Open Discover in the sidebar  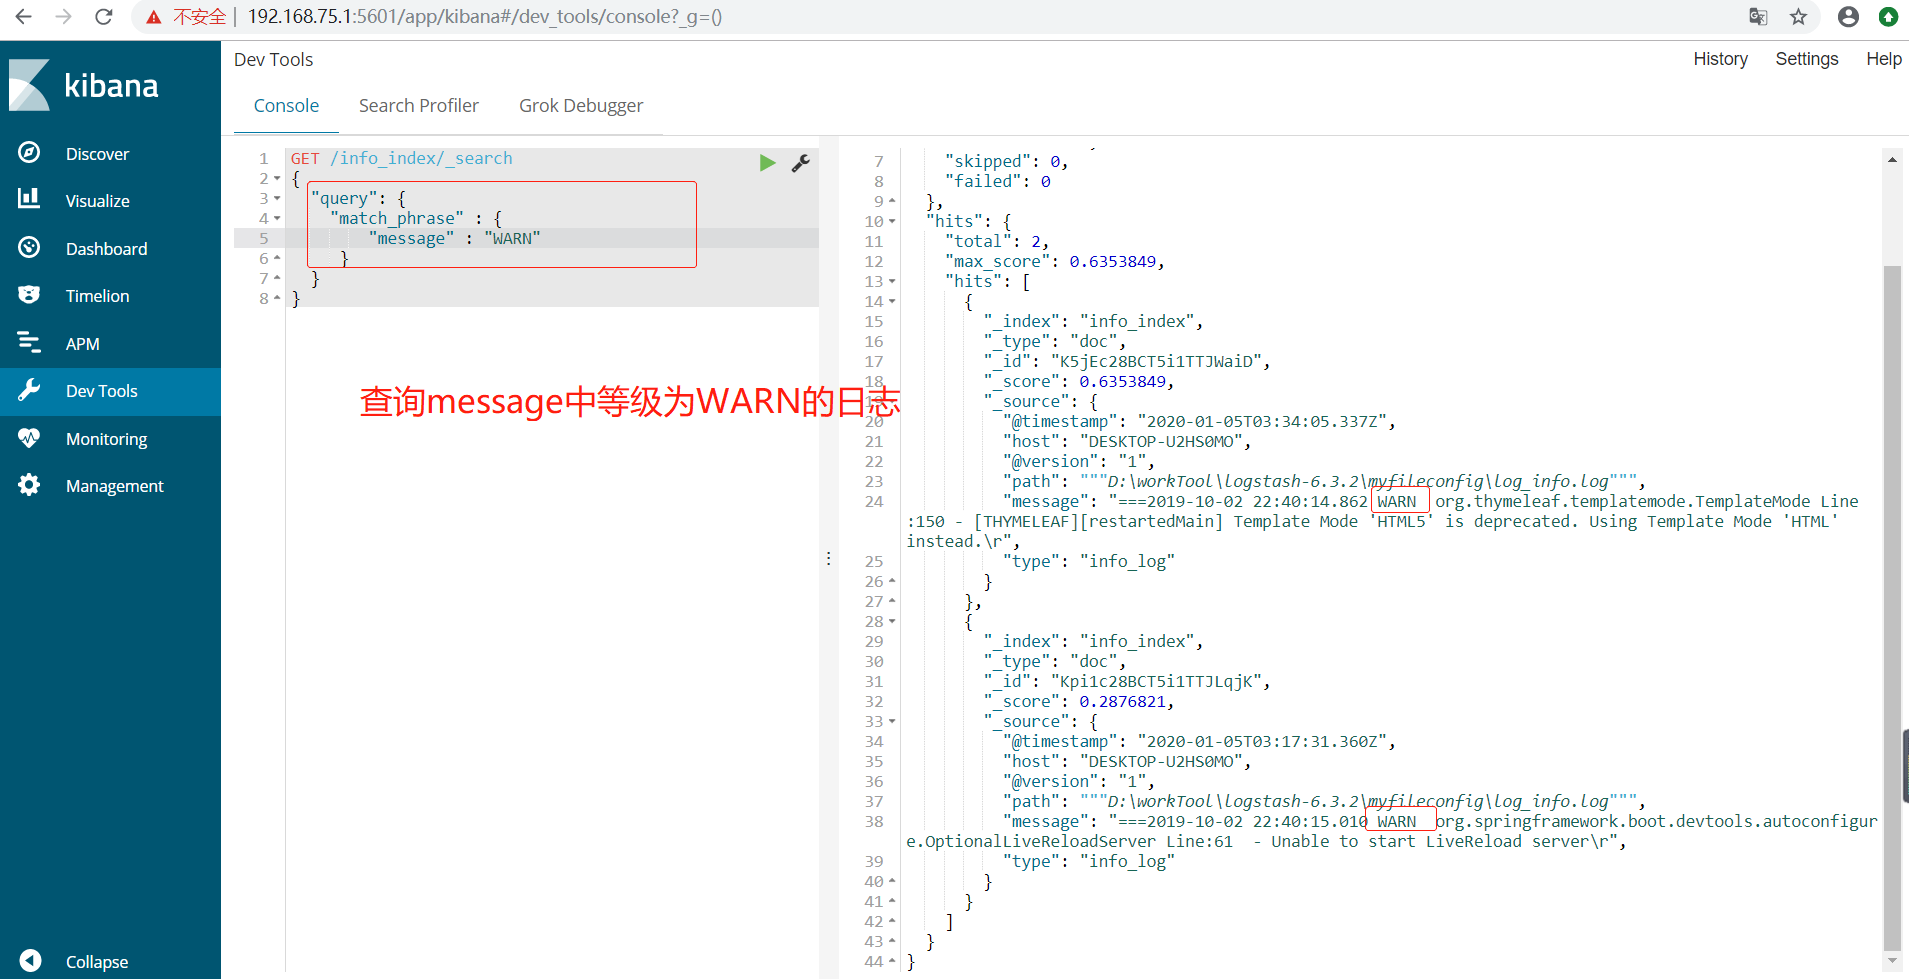pyautogui.click(x=97, y=153)
